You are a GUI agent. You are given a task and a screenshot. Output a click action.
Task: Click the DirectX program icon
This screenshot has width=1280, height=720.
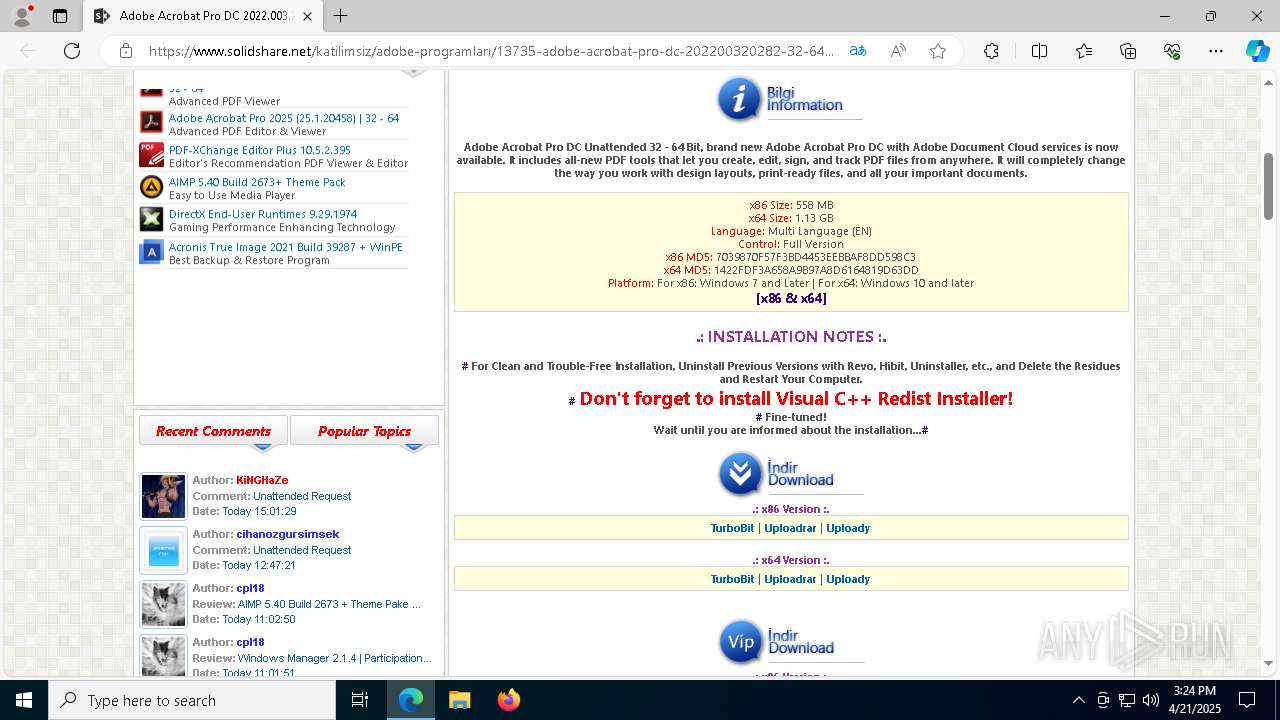(x=151, y=219)
